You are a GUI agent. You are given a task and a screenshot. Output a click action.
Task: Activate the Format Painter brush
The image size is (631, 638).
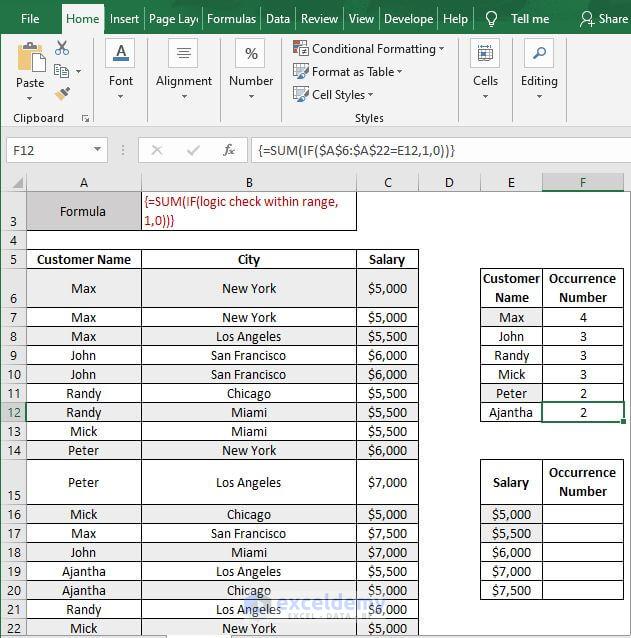[62, 94]
